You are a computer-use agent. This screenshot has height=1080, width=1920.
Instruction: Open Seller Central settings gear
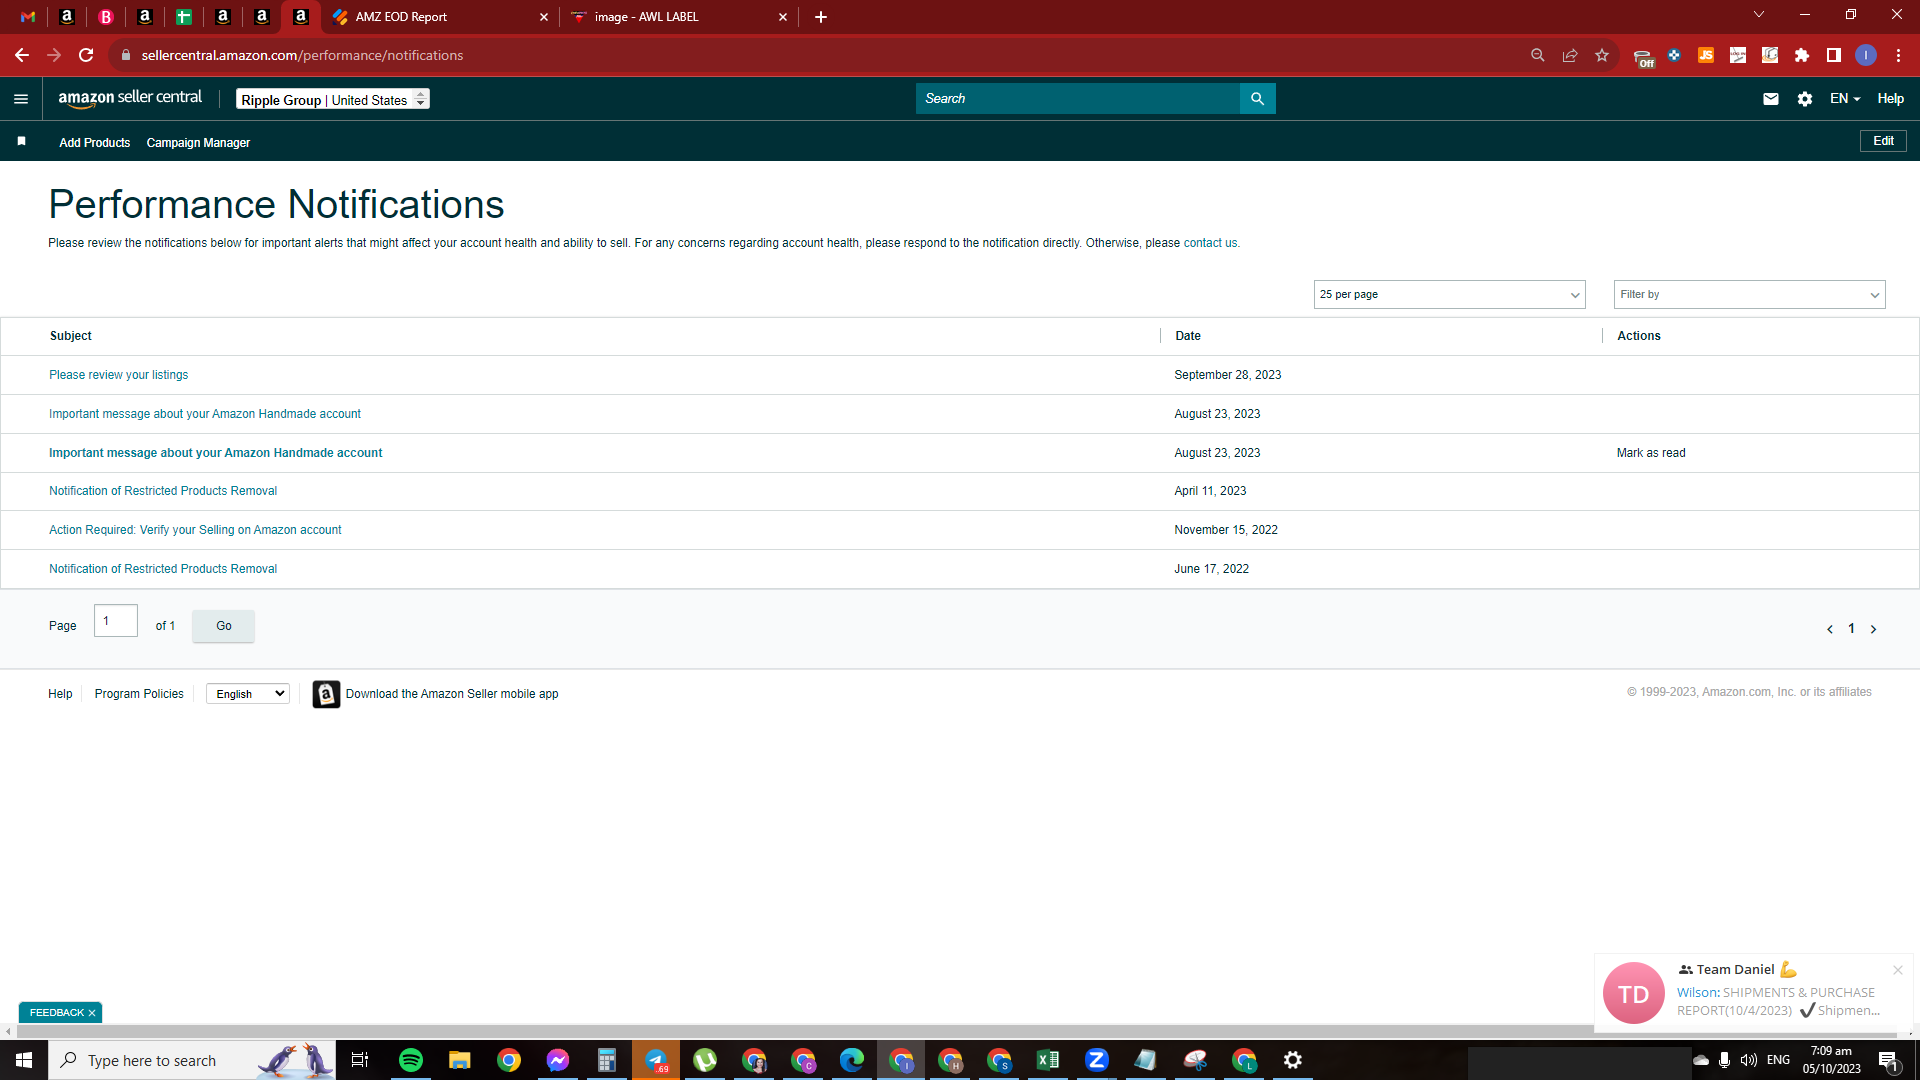1804,99
